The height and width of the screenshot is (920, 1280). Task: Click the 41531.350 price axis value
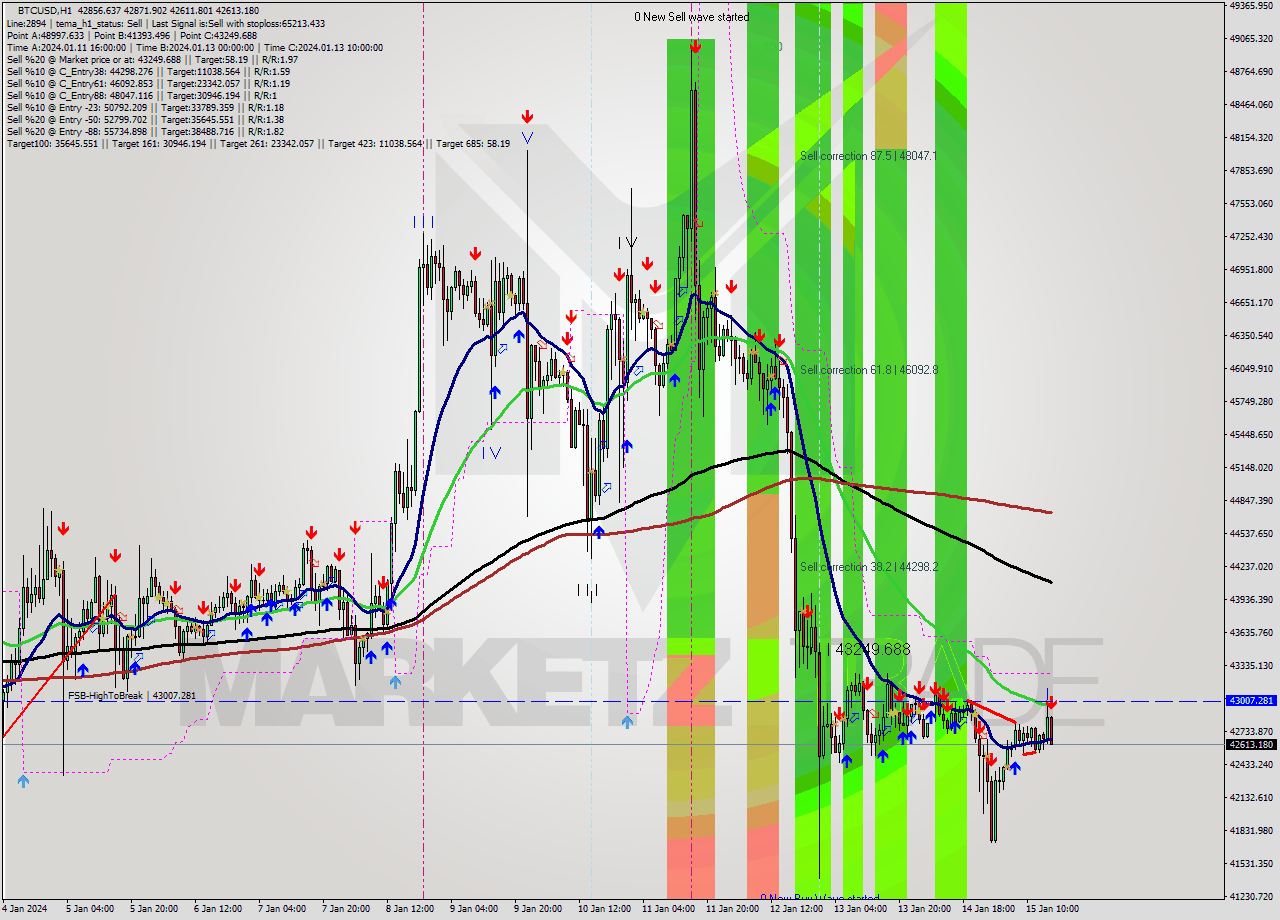point(1251,864)
